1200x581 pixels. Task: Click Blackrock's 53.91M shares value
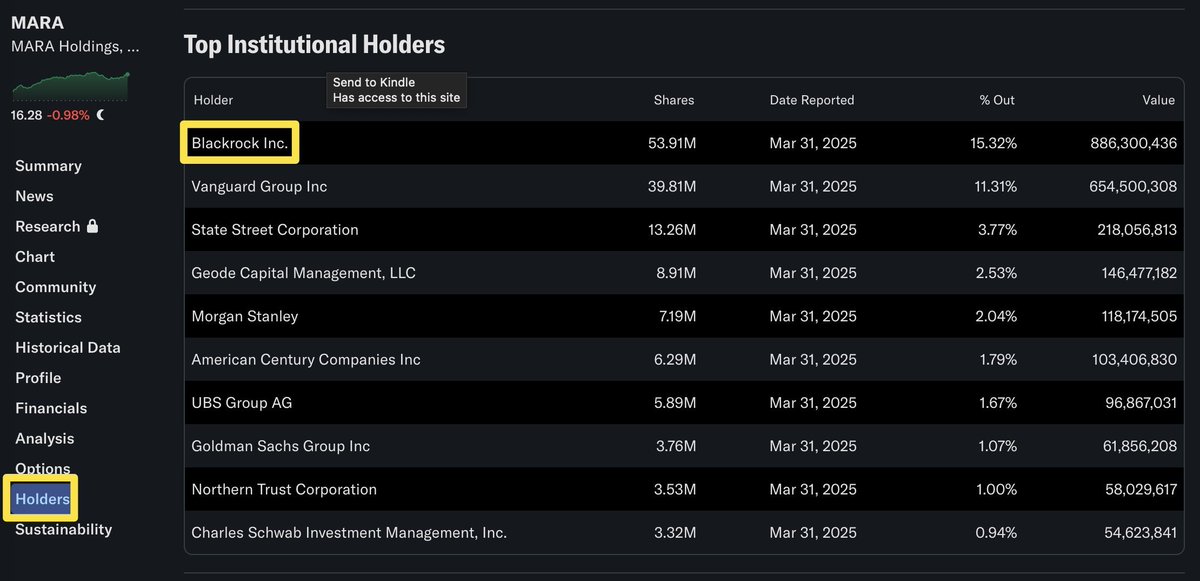pos(672,143)
